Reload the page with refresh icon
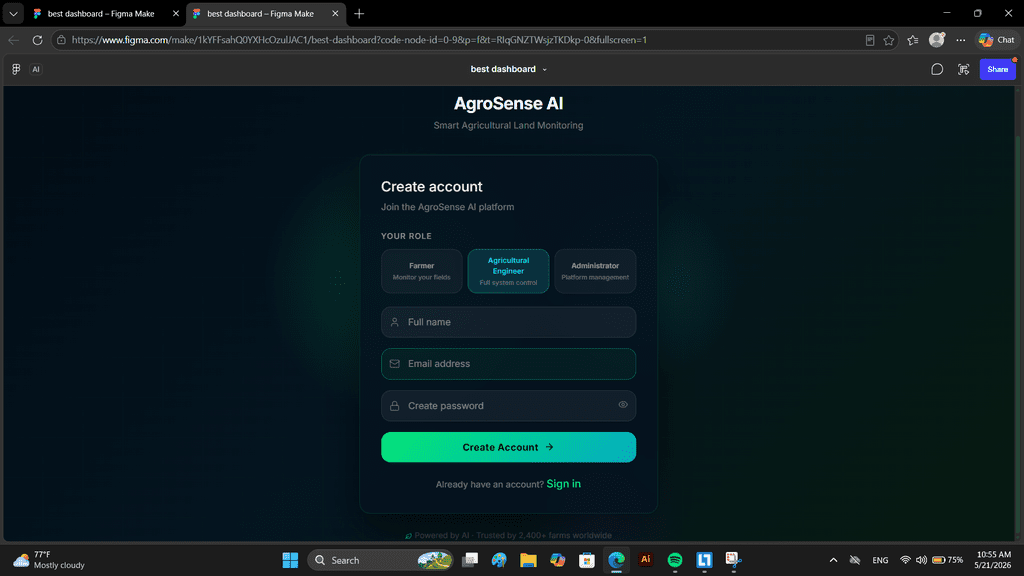This screenshot has height=576, width=1024. pyautogui.click(x=37, y=40)
